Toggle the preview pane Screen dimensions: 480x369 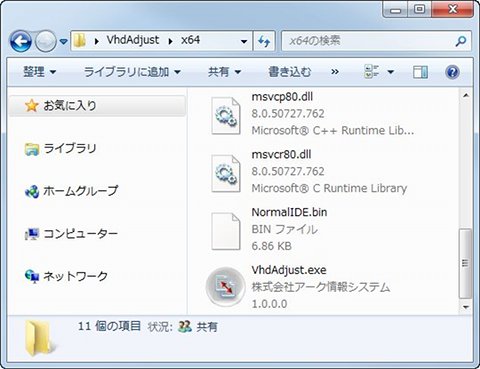tap(420, 72)
